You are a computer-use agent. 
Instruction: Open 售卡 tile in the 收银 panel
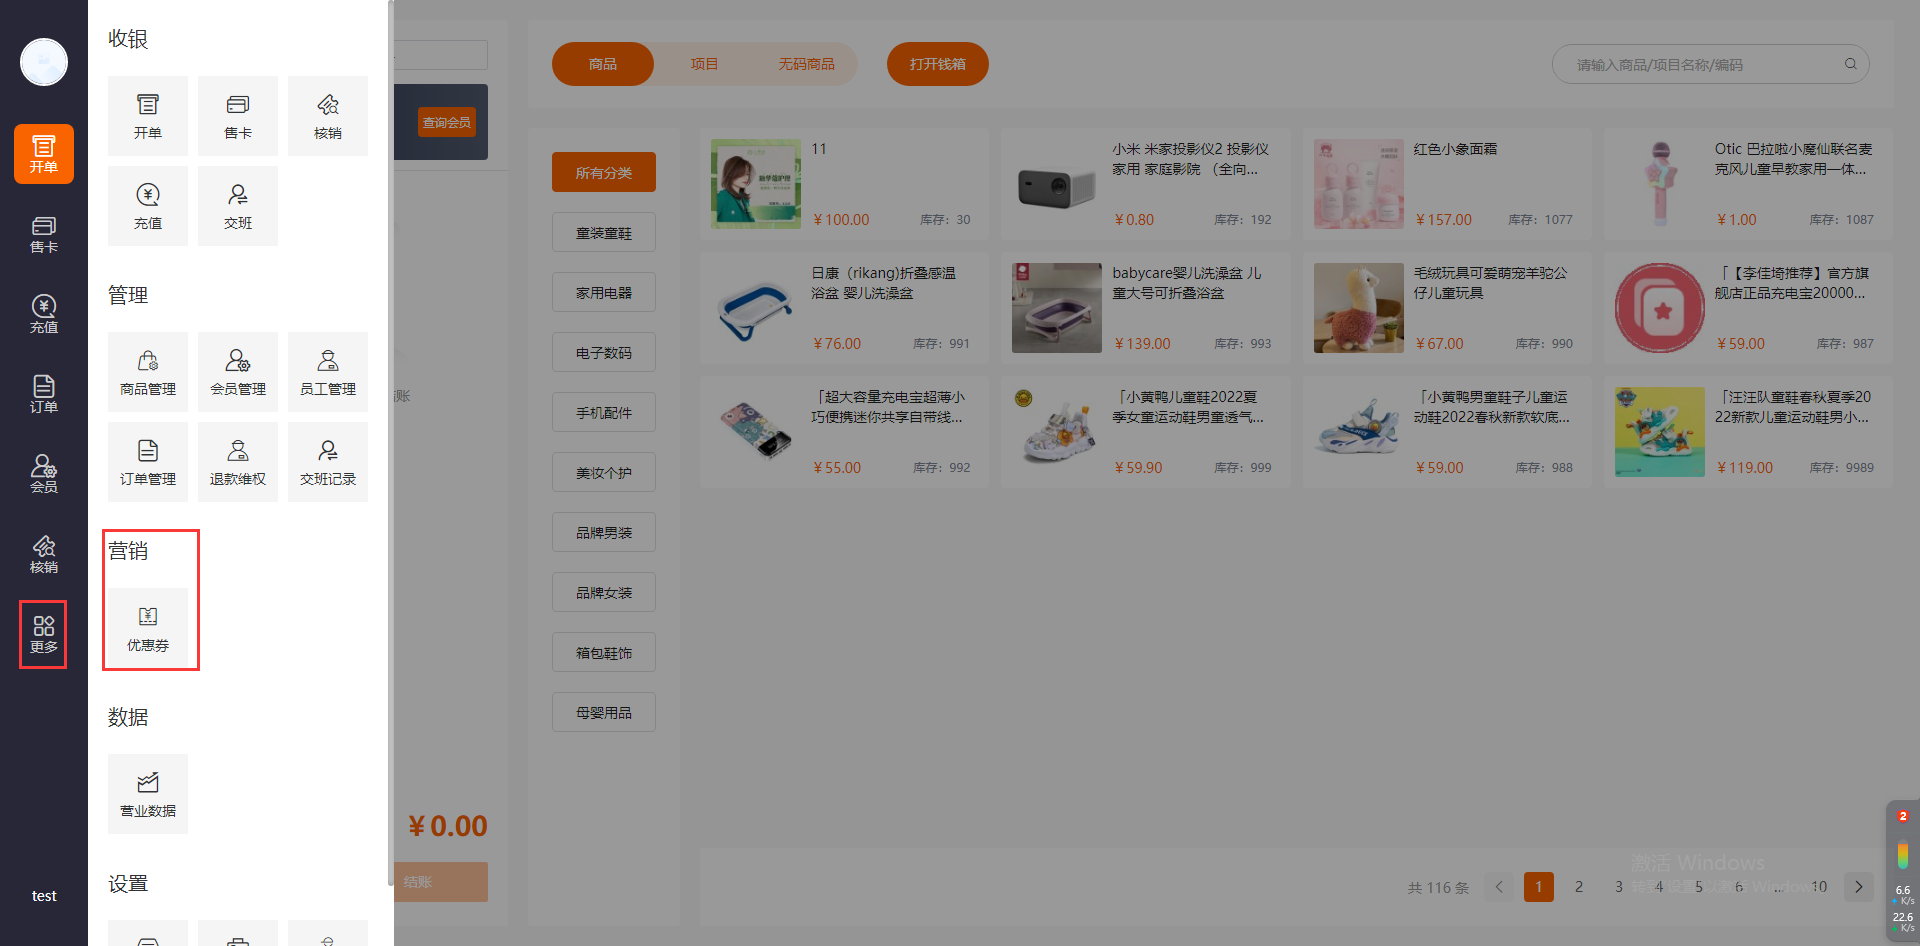tap(238, 116)
